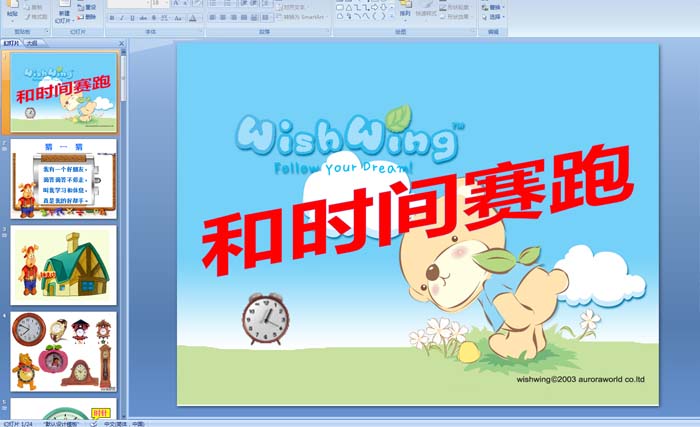The height and width of the screenshot is (427, 700).
Task: Click the Convert to SmartArt command
Action: click(301, 17)
